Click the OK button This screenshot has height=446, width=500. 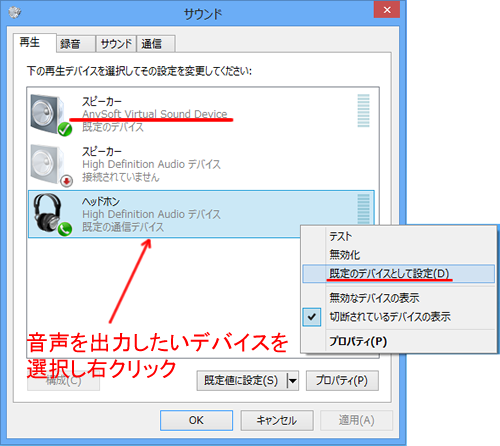pos(196,420)
